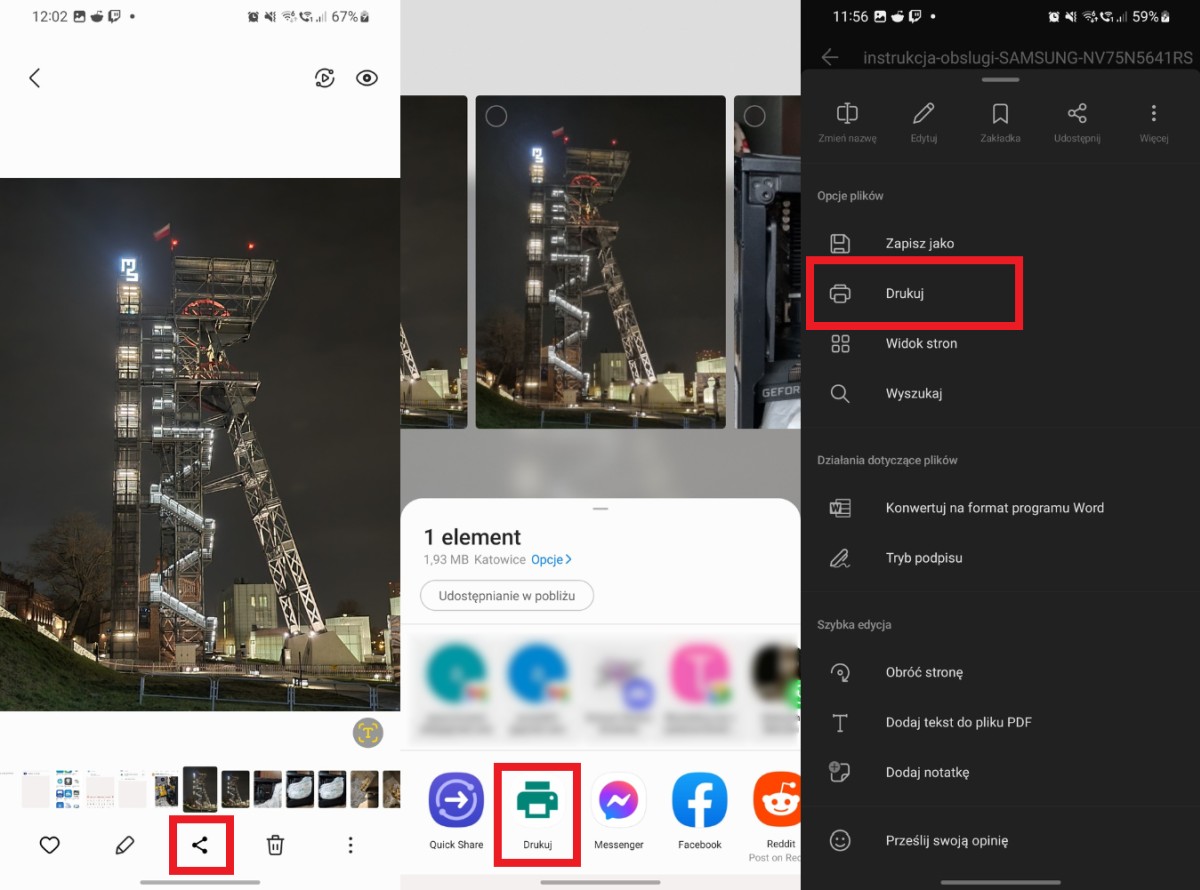Select the center tower photo circle checkbox

(x=496, y=117)
